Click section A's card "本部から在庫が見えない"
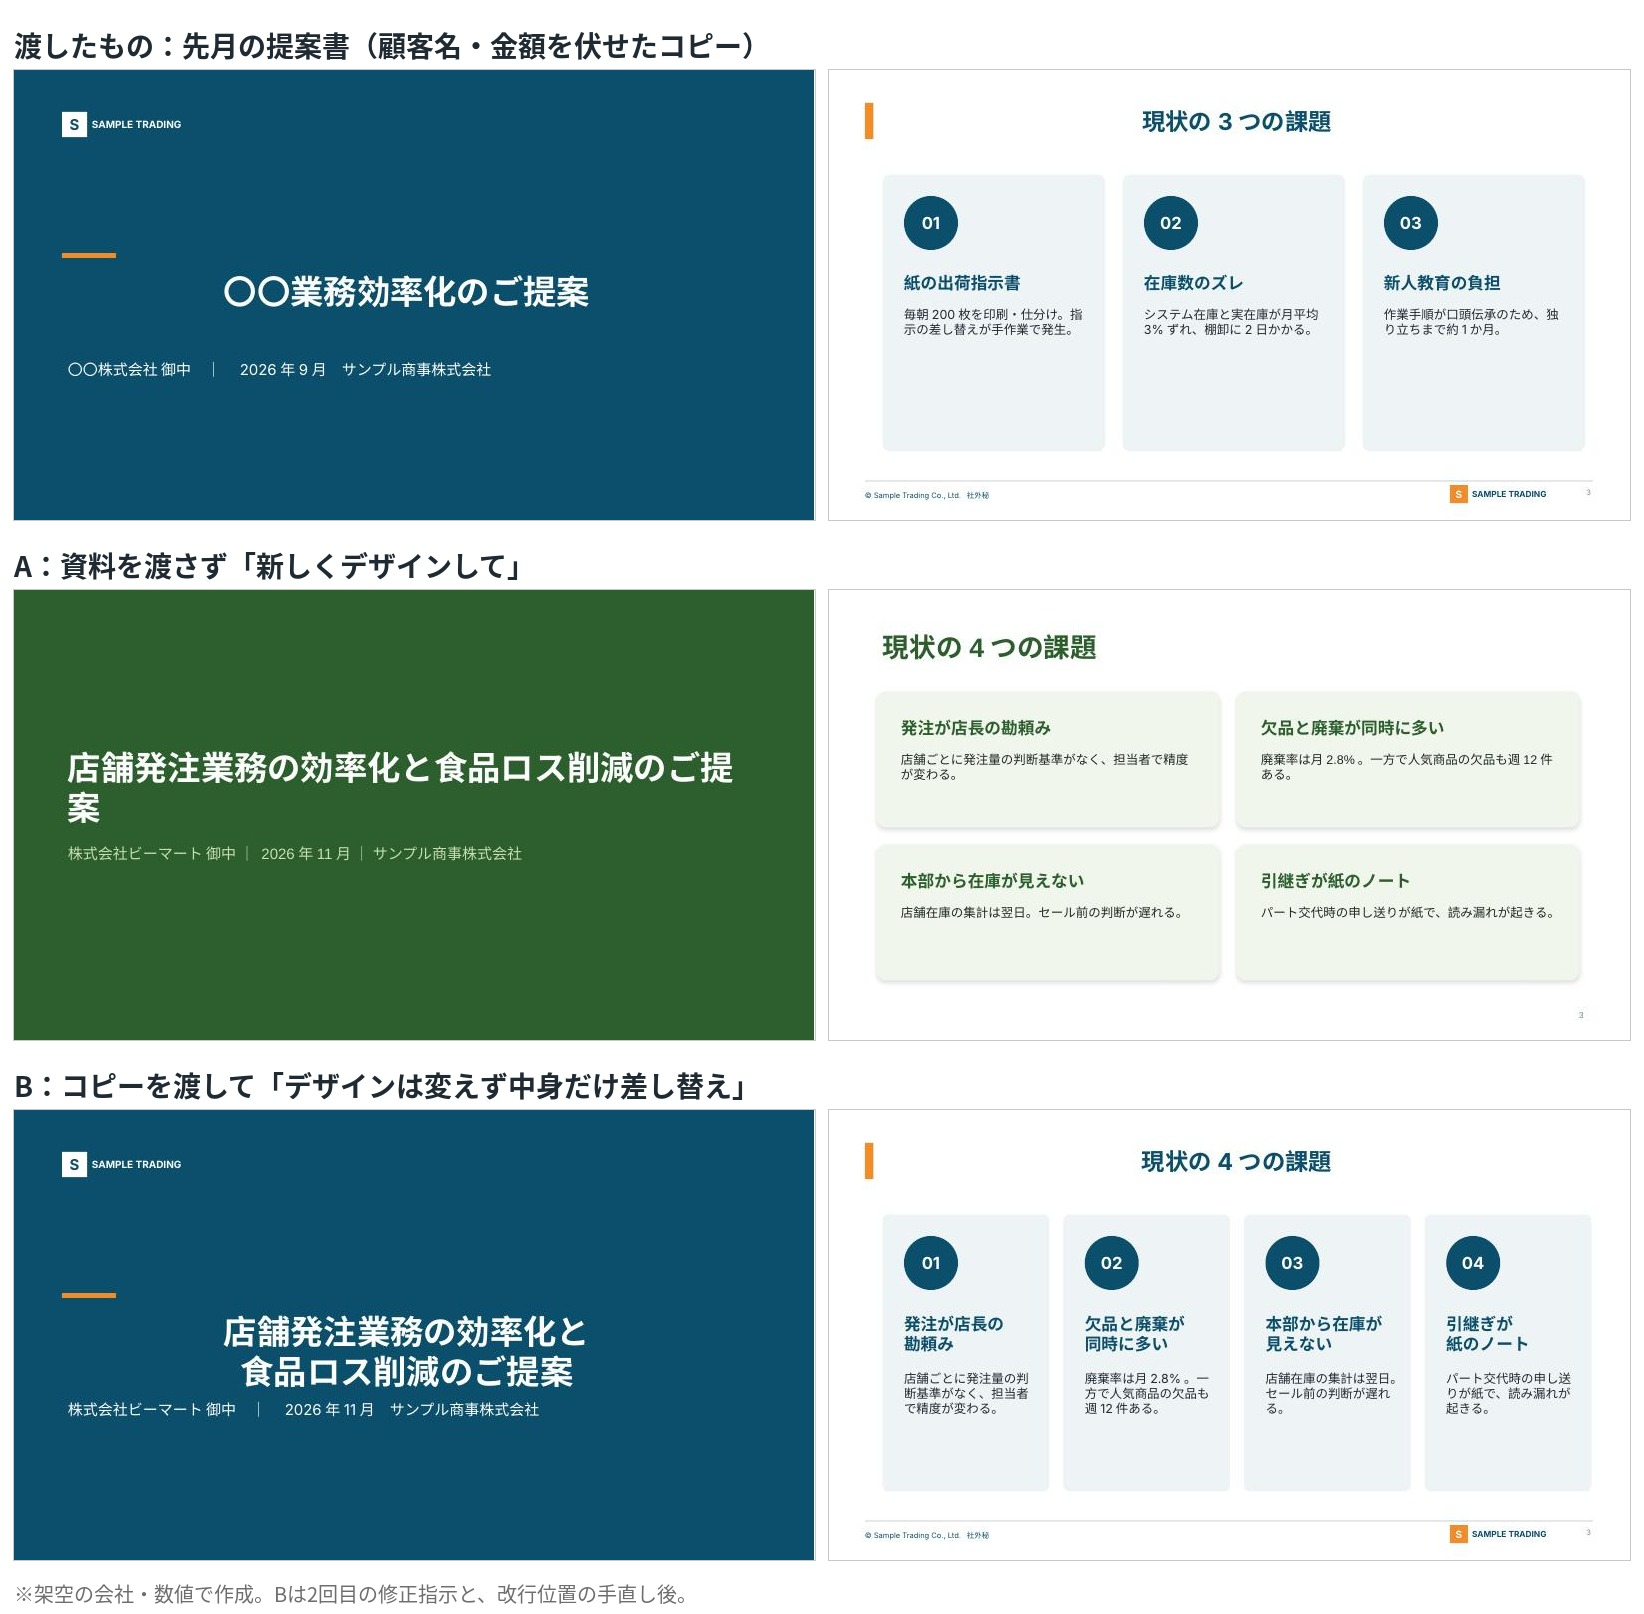 click(x=1048, y=913)
